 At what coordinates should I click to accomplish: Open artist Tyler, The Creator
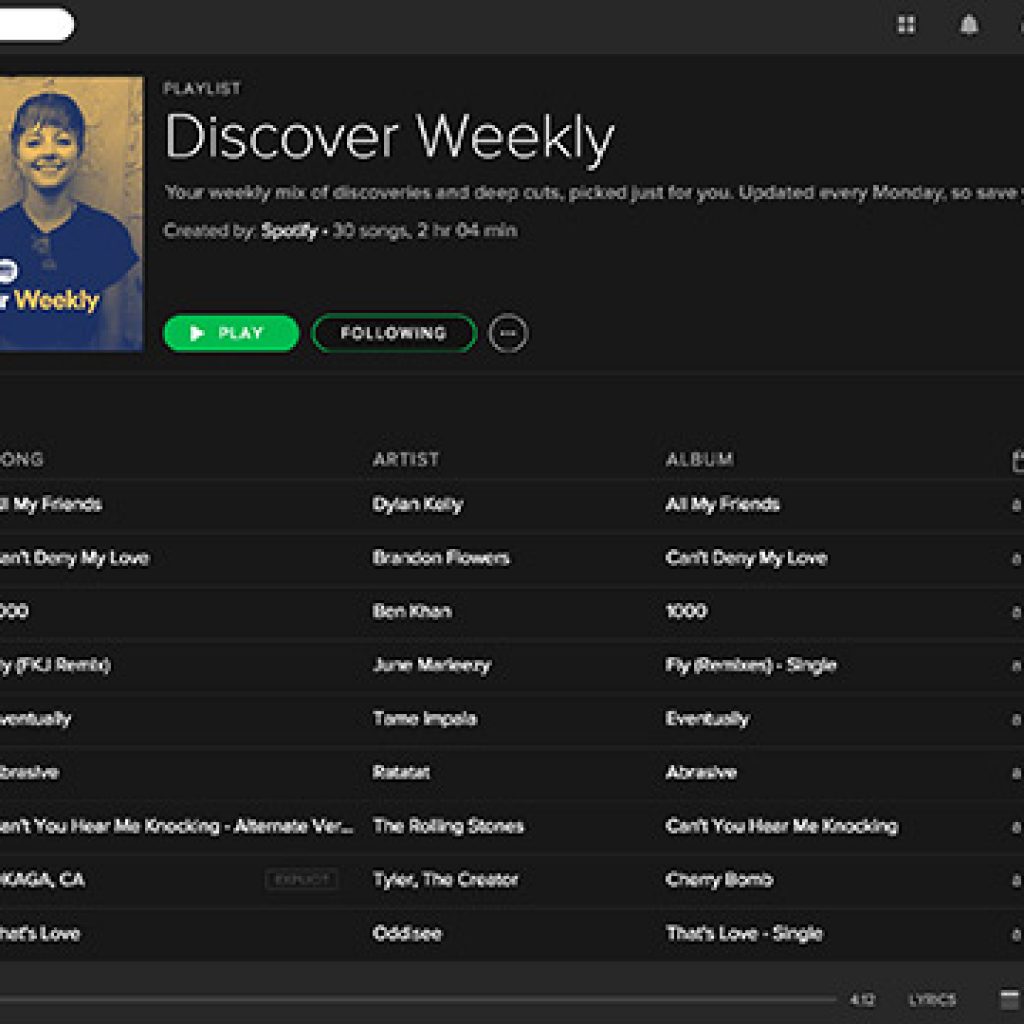point(445,880)
